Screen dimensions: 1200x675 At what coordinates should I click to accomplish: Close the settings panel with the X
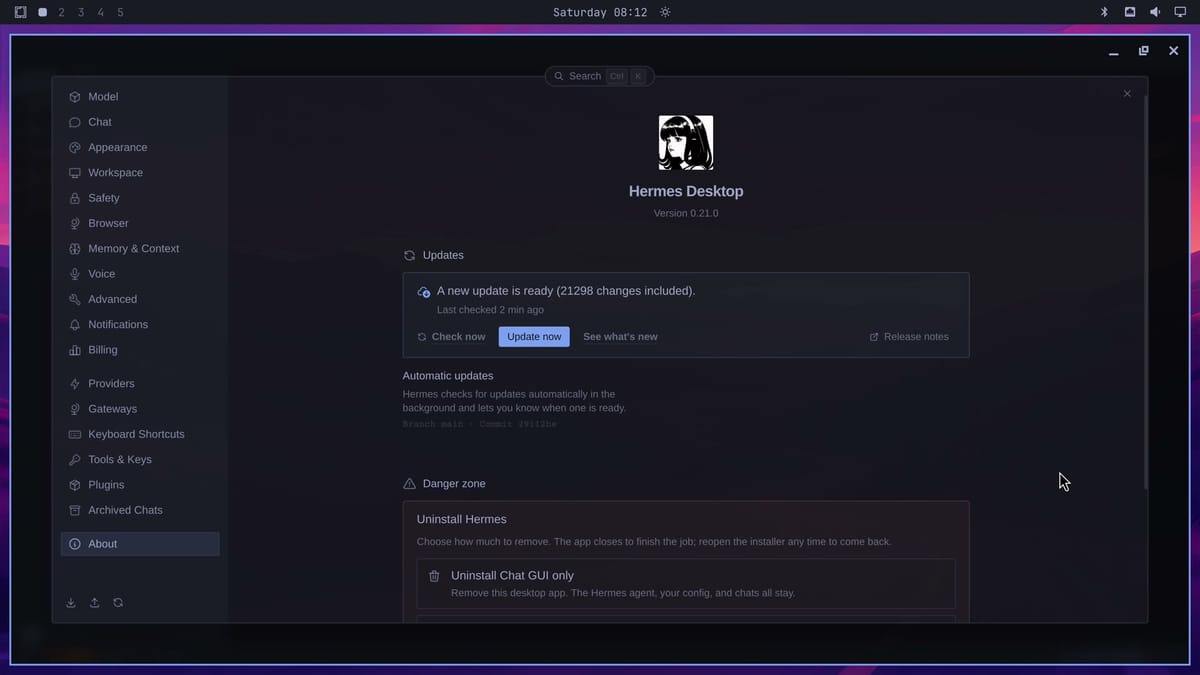point(1127,94)
